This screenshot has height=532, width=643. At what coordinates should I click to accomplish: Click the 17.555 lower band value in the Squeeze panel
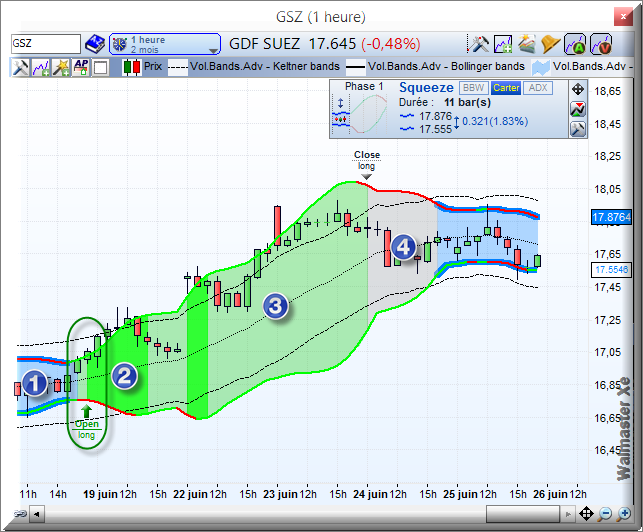pyautogui.click(x=436, y=129)
